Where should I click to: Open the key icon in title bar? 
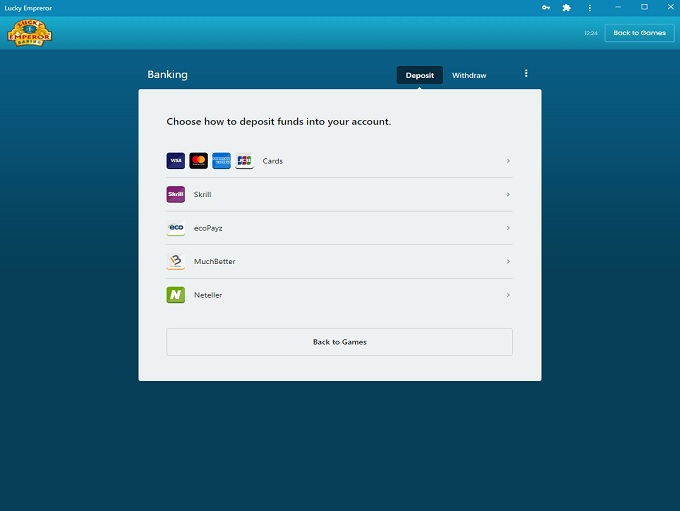point(546,8)
